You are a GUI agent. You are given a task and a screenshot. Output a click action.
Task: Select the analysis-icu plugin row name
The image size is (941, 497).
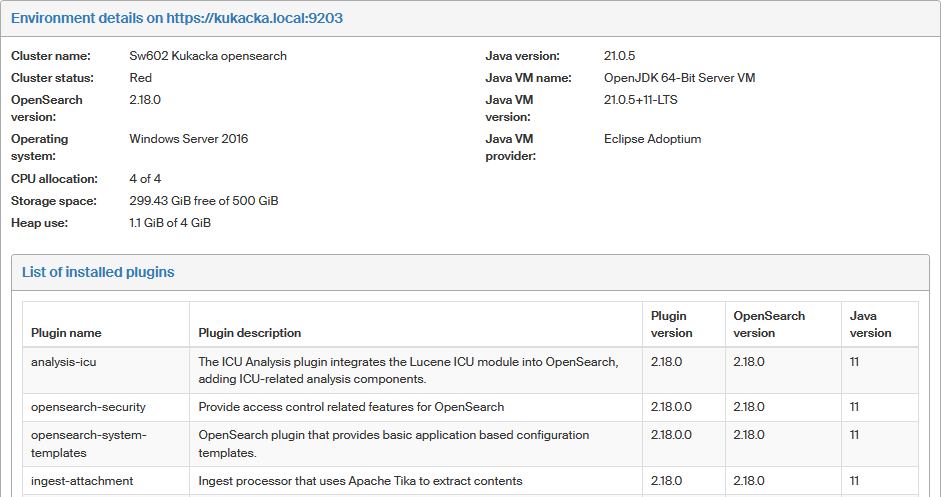point(61,362)
